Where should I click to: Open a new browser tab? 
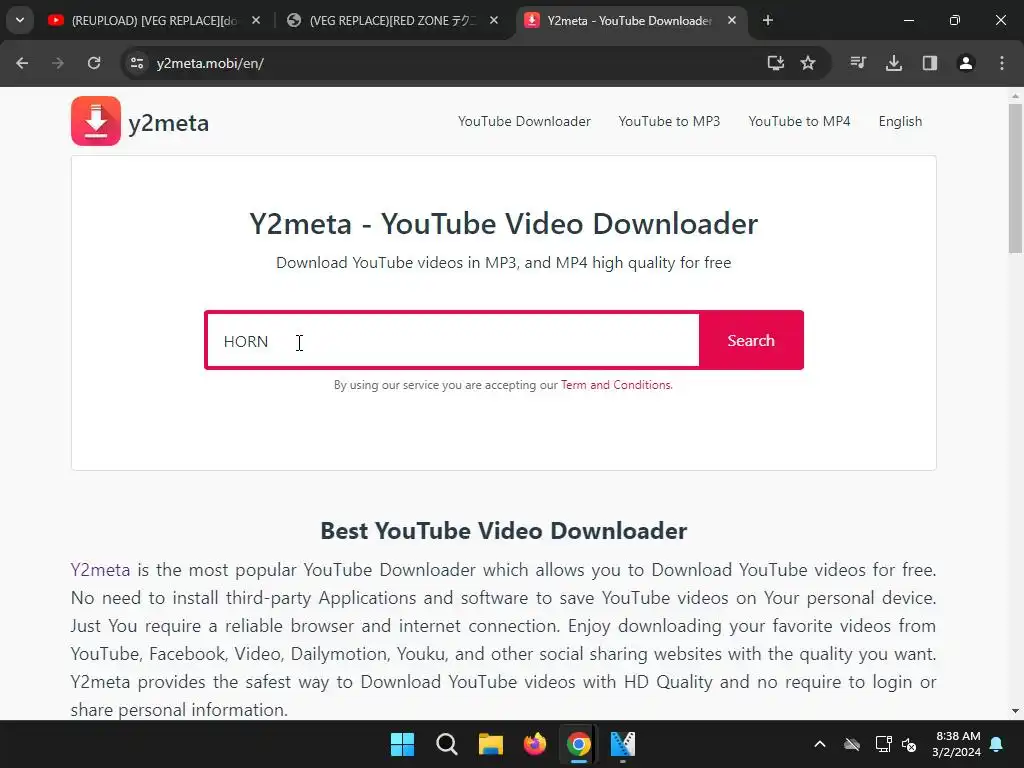[768, 21]
